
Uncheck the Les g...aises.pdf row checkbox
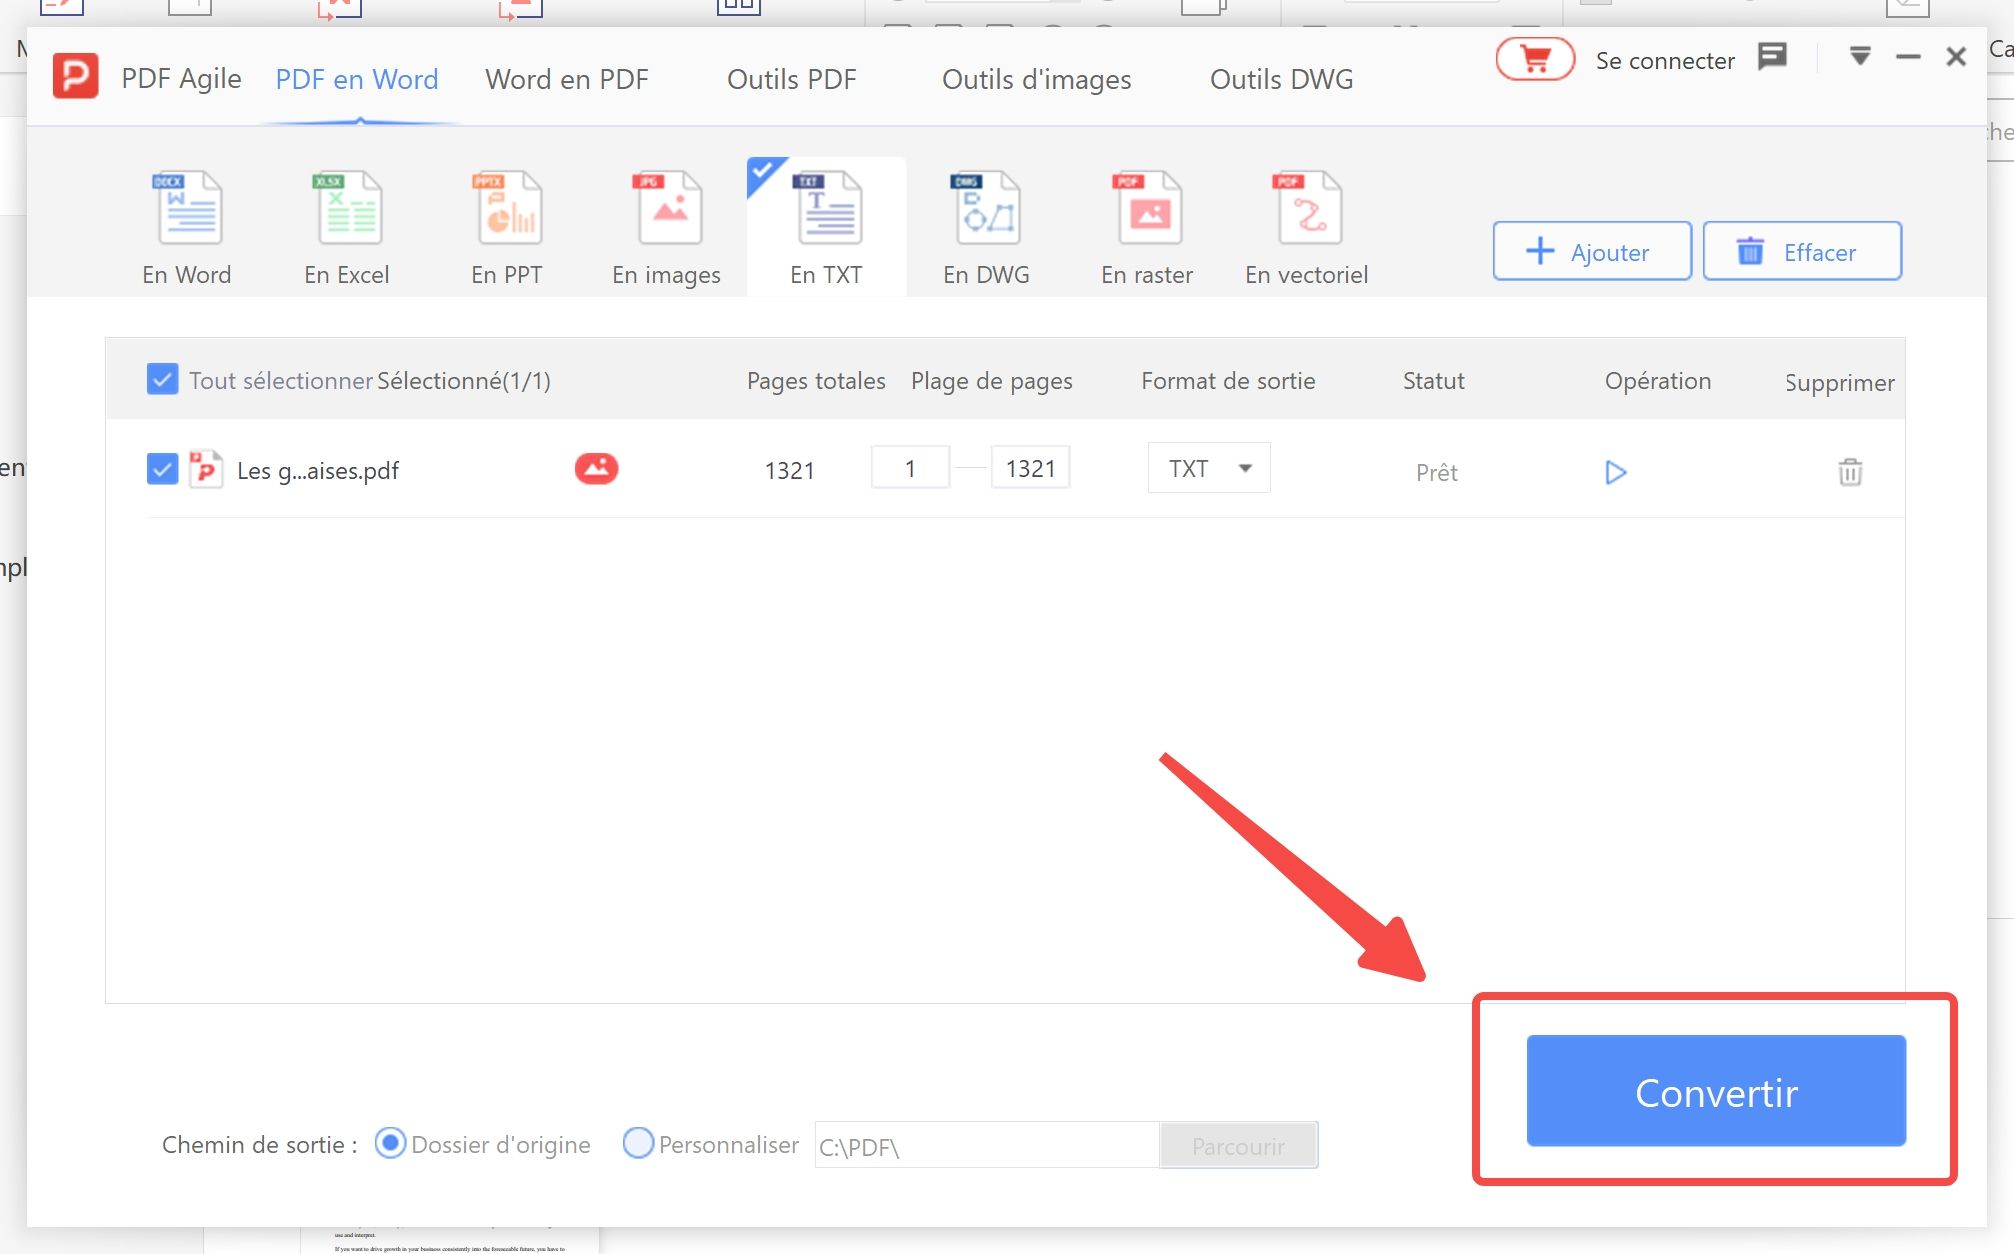[162, 469]
